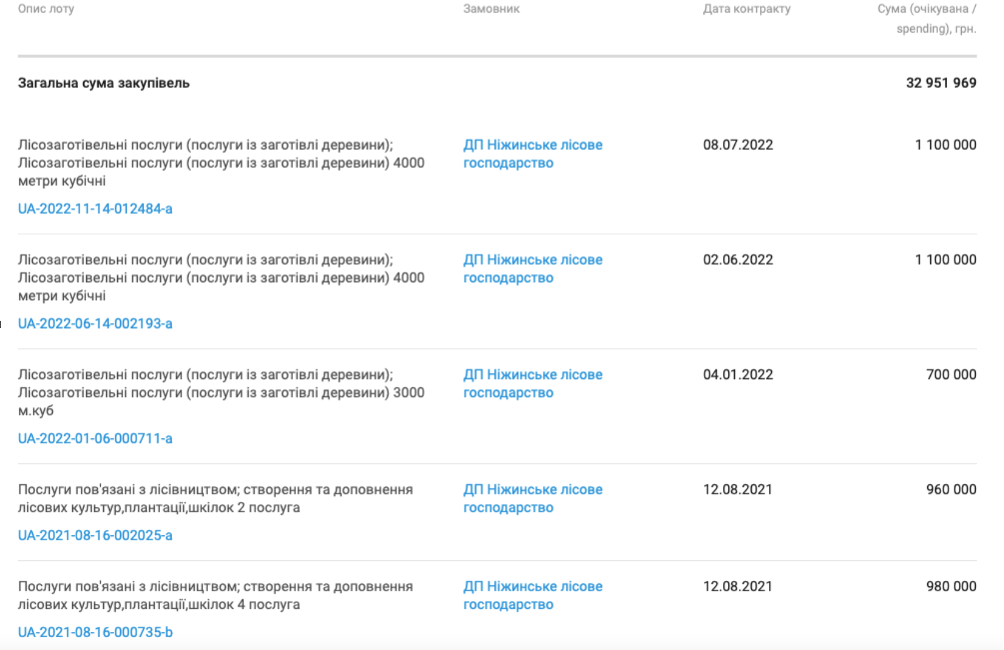Open tender link UA-2022-06-14-002193-a
Screen dimensions: 1004x650
point(95,324)
